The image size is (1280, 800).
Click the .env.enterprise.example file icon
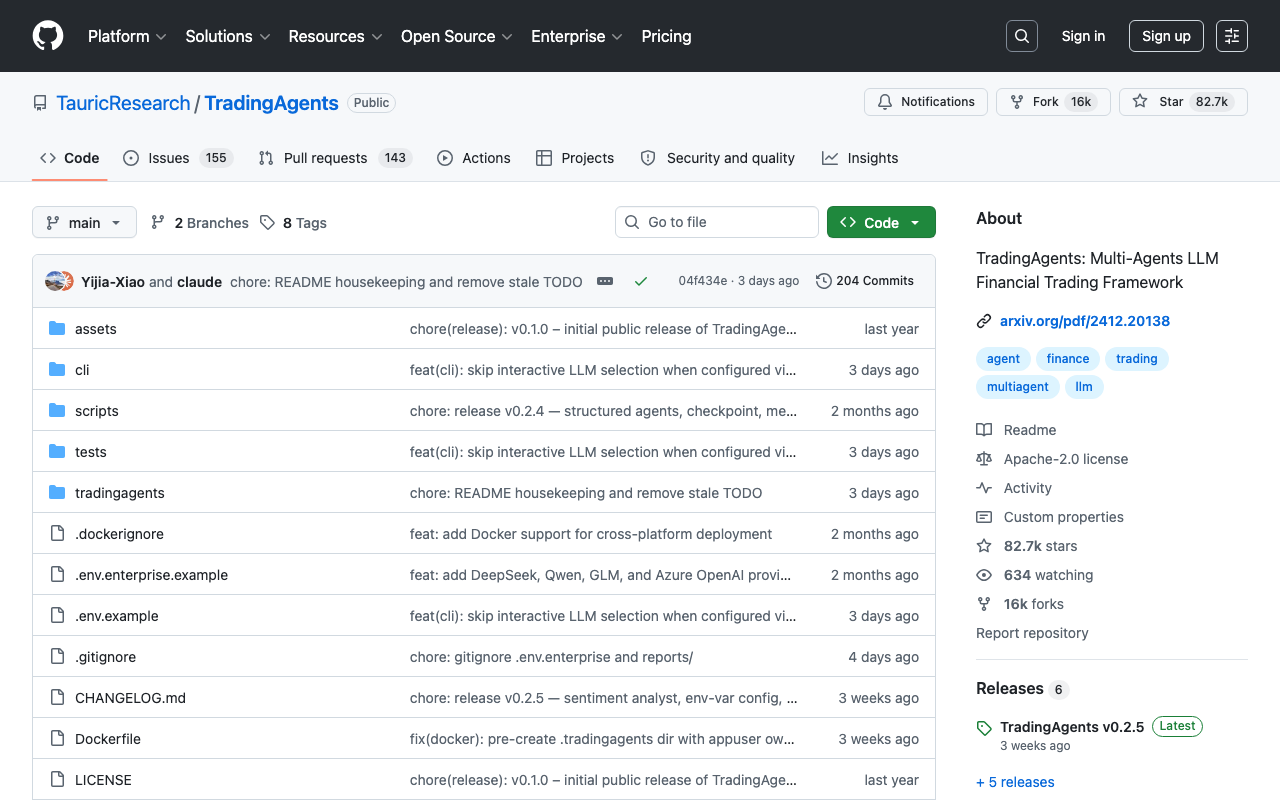coord(57,575)
